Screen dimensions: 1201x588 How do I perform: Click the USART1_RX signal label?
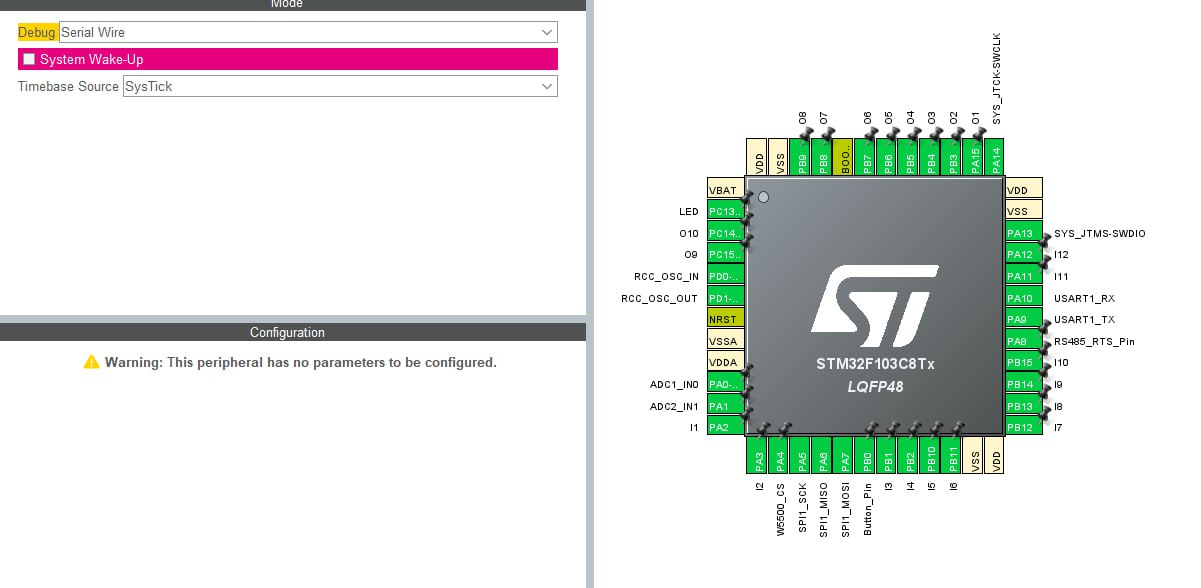point(1084,298)
